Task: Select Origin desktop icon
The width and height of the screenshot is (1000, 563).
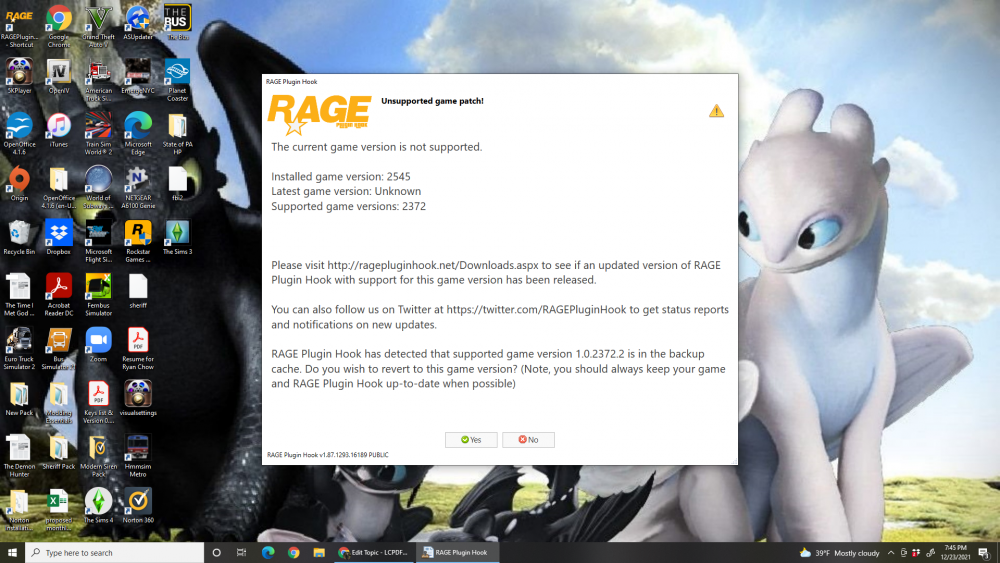Action: click(x=19, y=184)
